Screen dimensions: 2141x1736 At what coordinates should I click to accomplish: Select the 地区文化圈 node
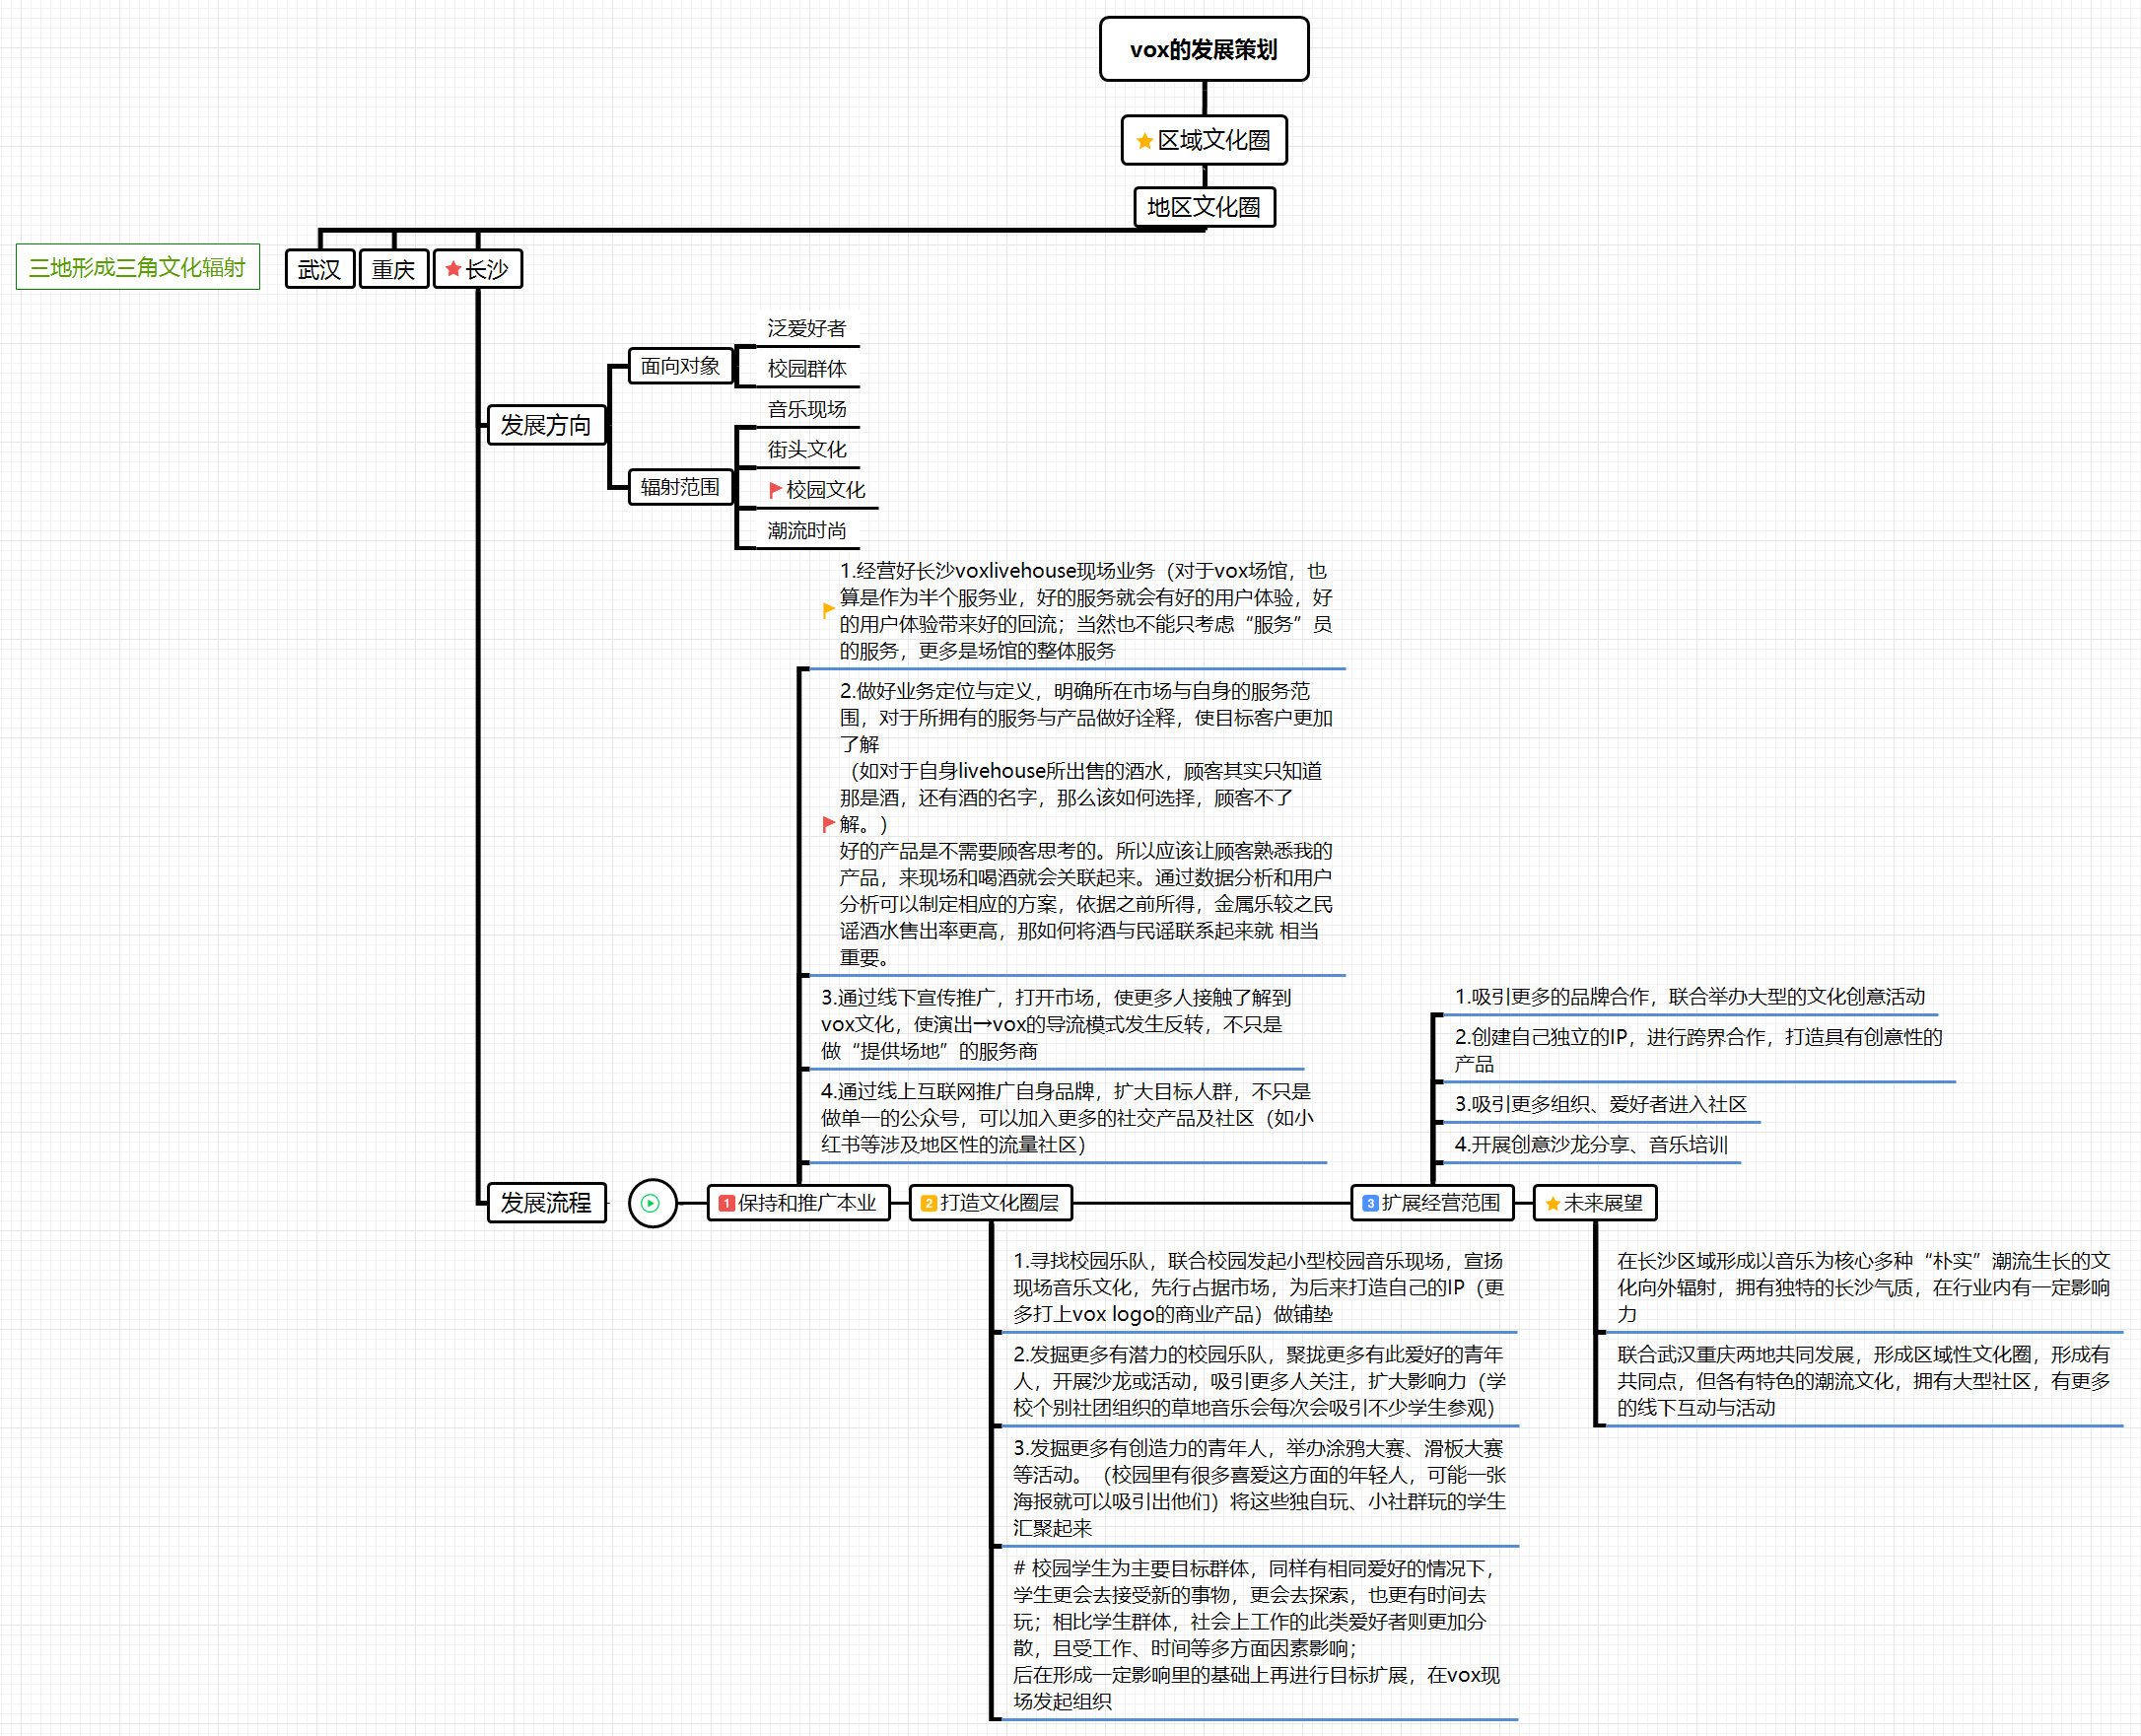pyautogui.click(x=1204, y=207)
